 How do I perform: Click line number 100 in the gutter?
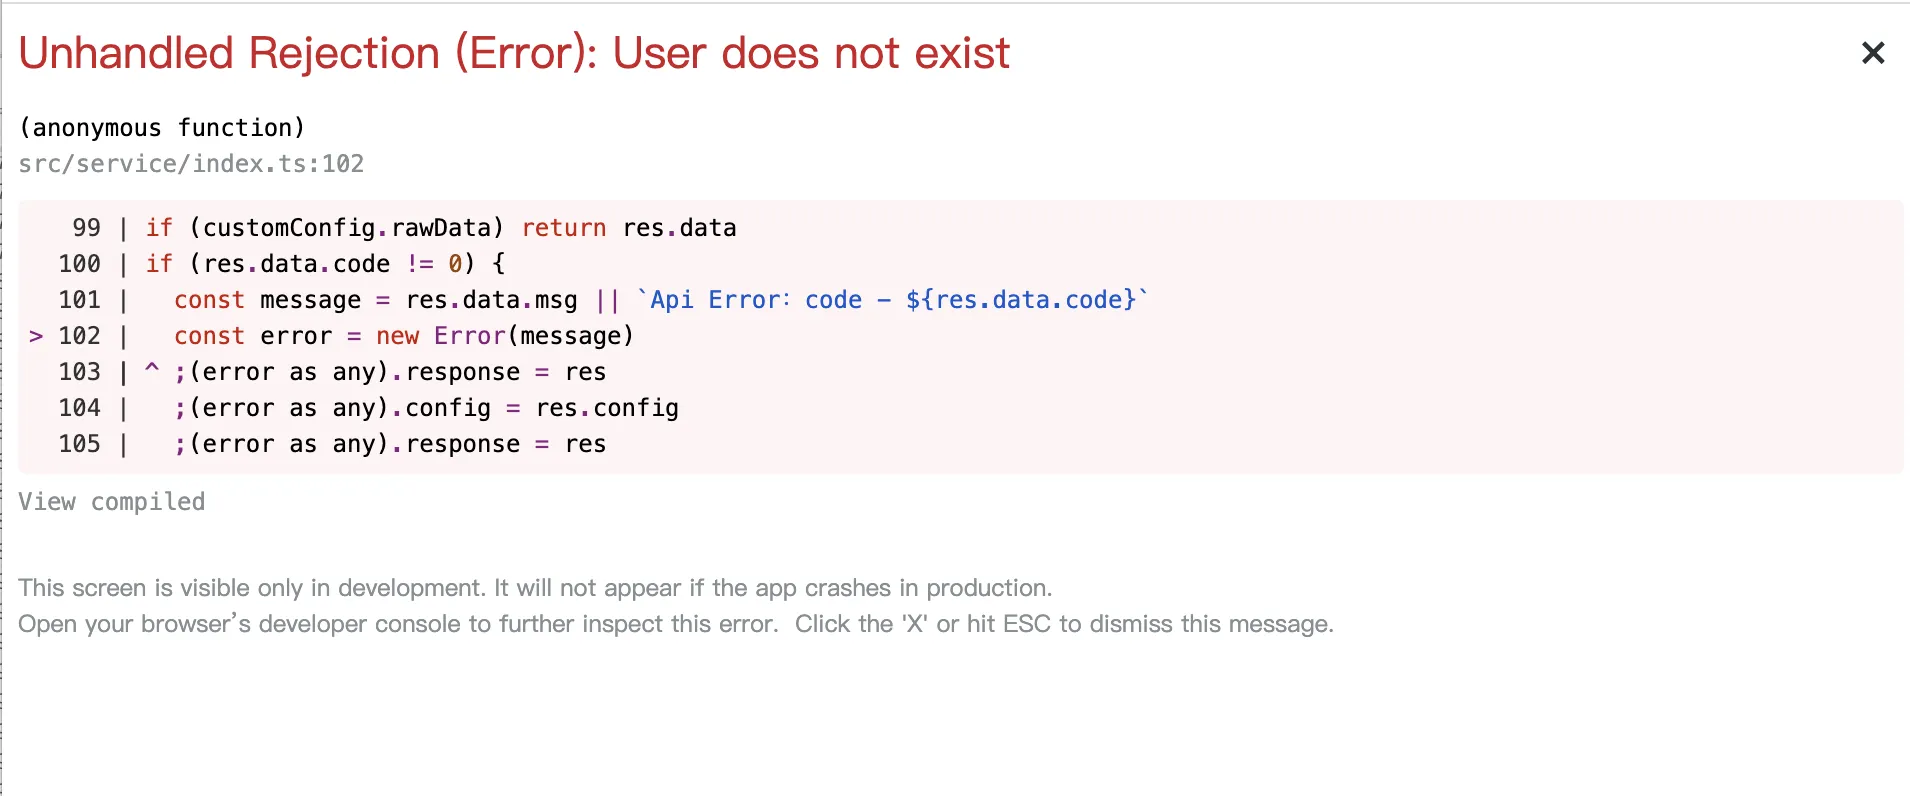point(80,264)
